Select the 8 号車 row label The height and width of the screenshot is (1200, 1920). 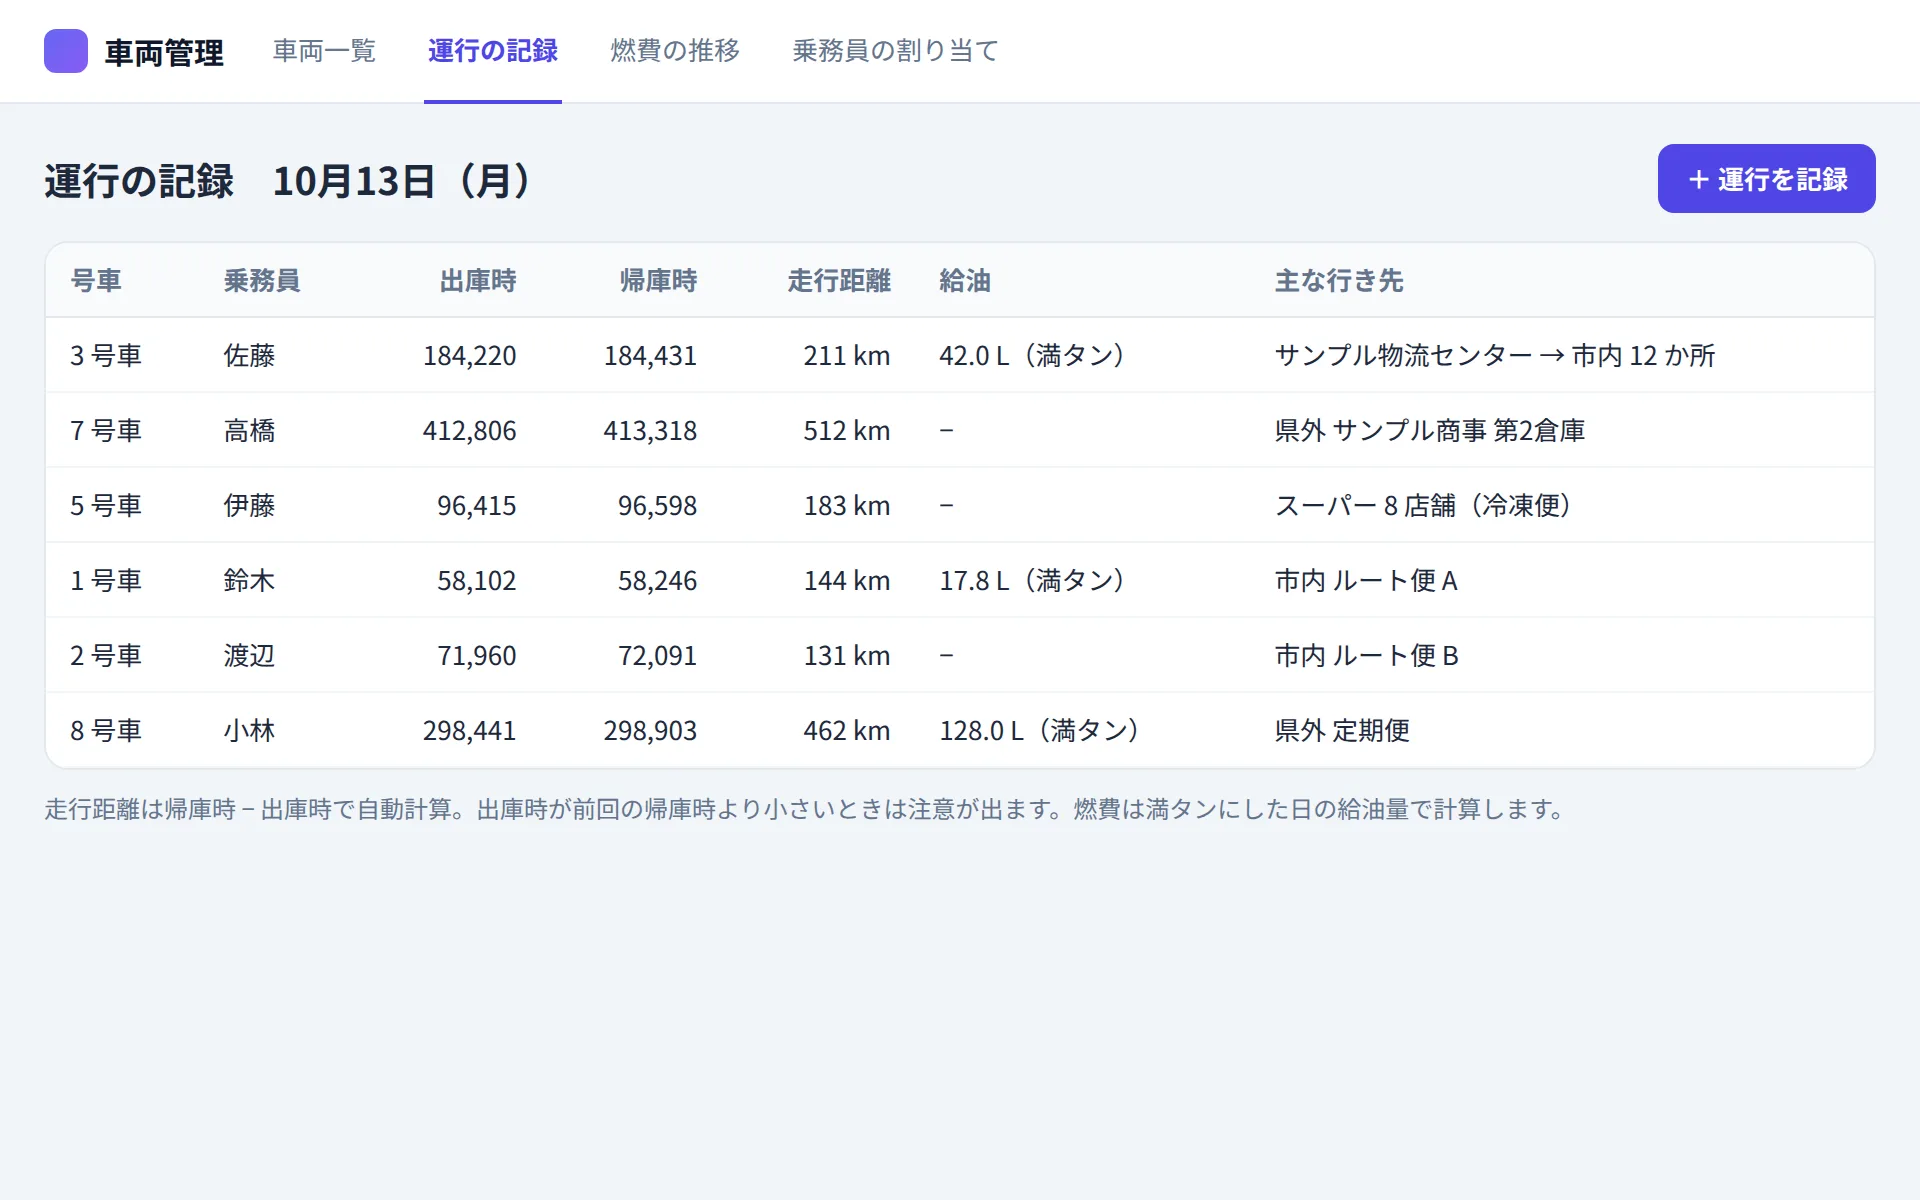coord(106,731)
